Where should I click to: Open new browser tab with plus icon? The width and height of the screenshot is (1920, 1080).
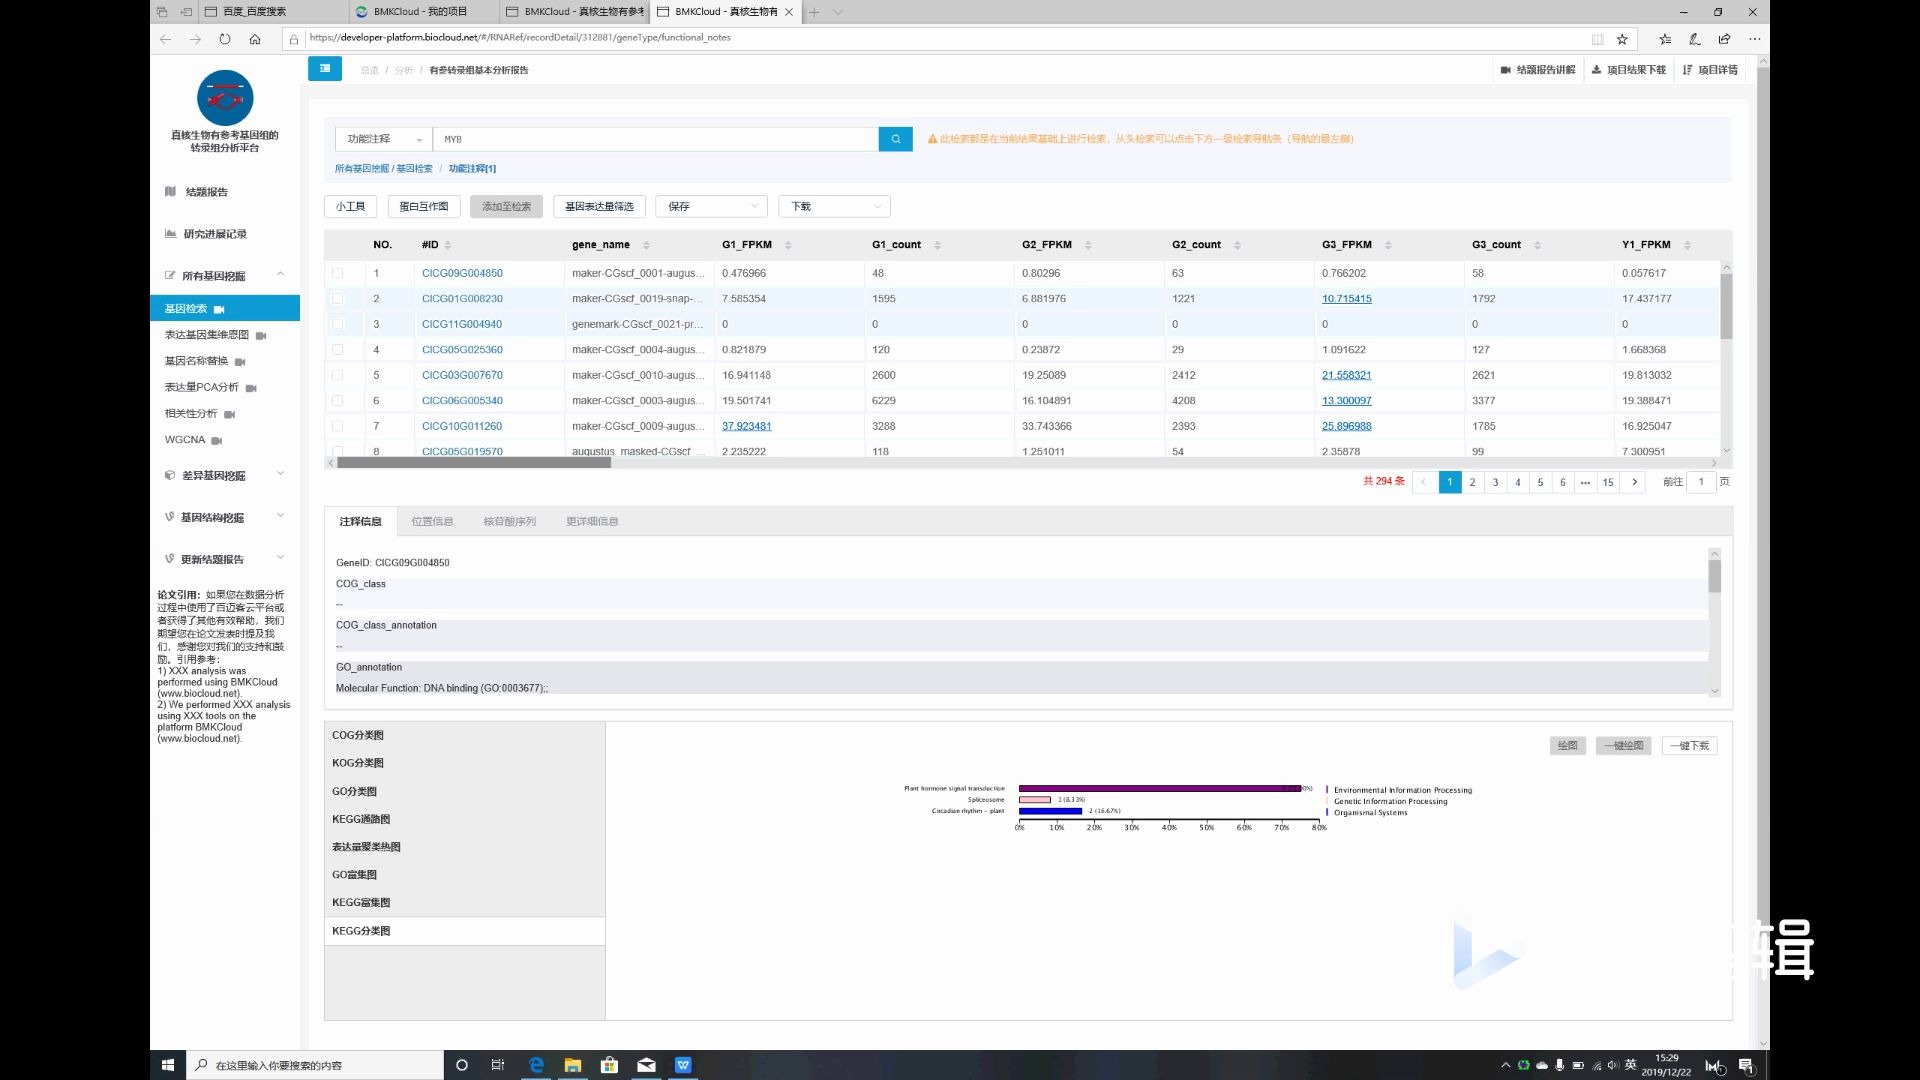click(814, 12)
